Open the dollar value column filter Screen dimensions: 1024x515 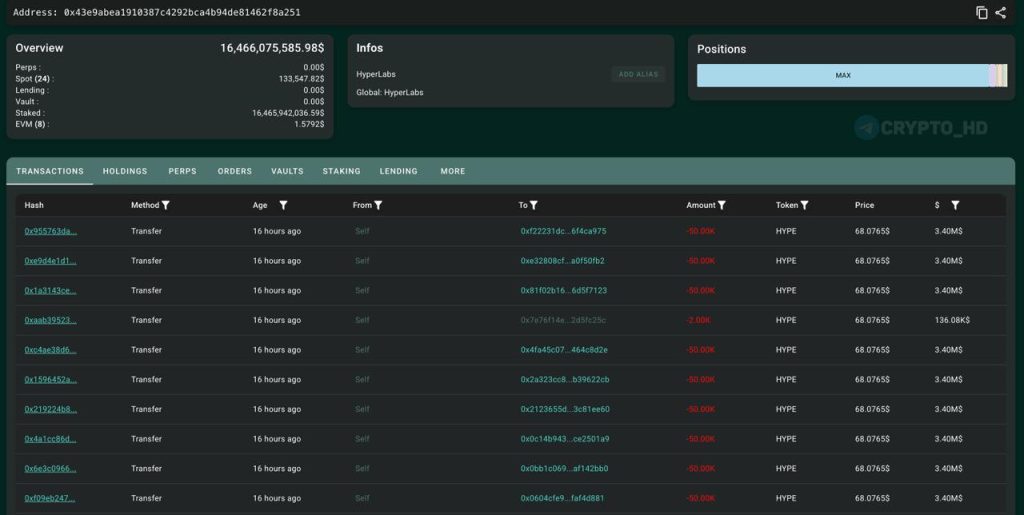(x=955, y=205)
